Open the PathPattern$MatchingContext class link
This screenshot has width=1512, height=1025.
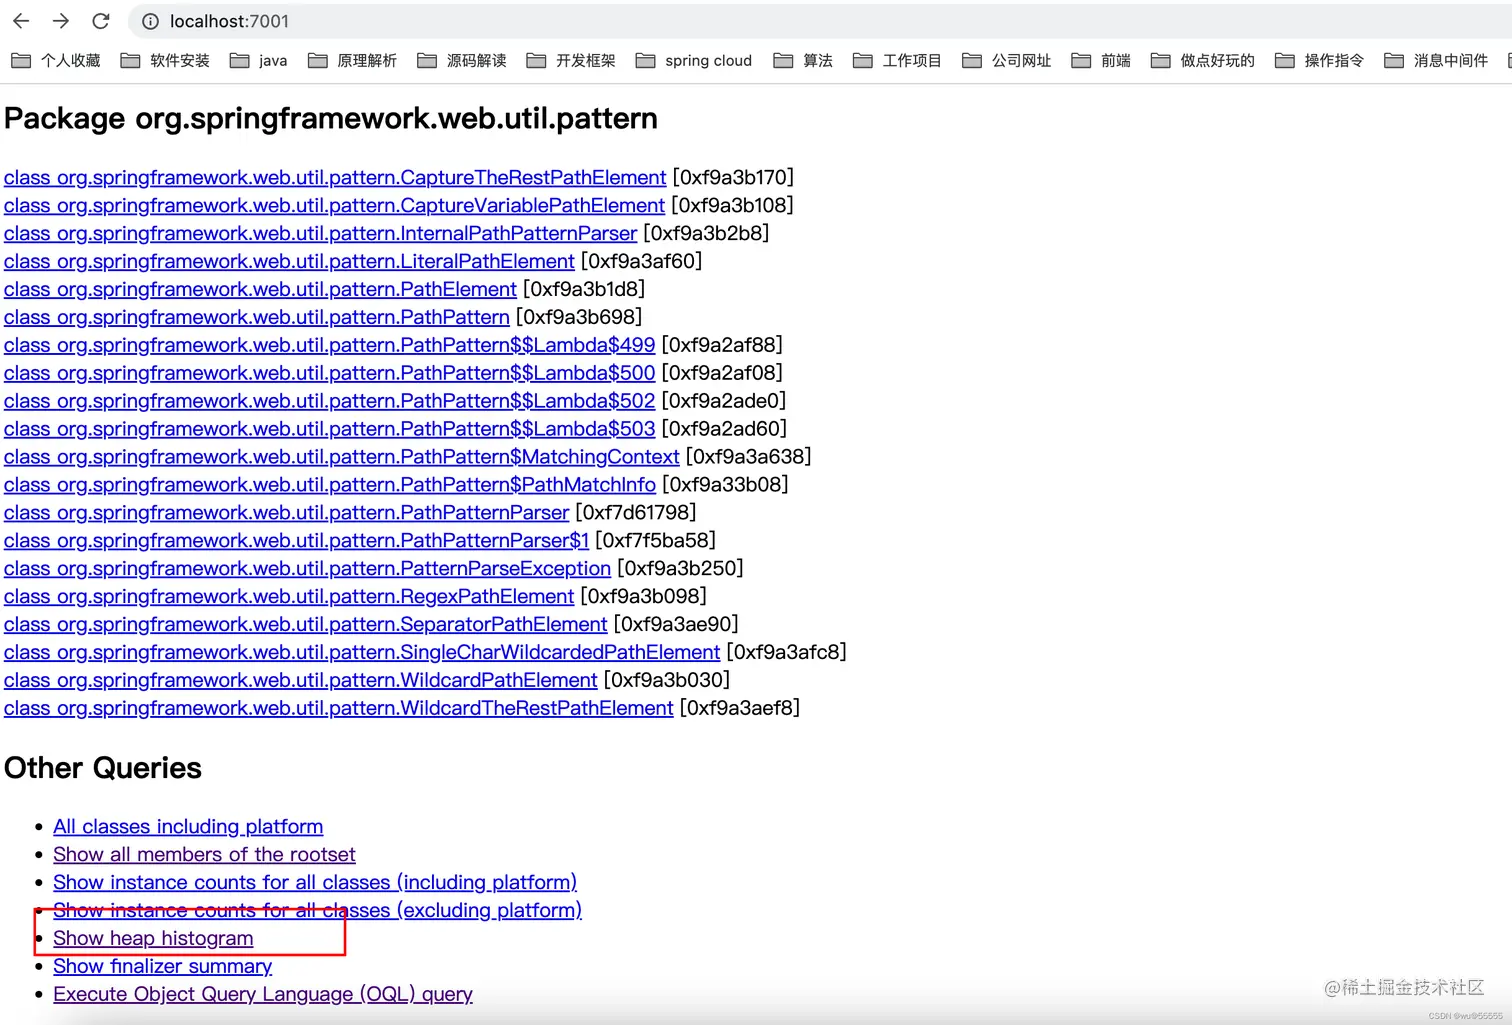342,457
